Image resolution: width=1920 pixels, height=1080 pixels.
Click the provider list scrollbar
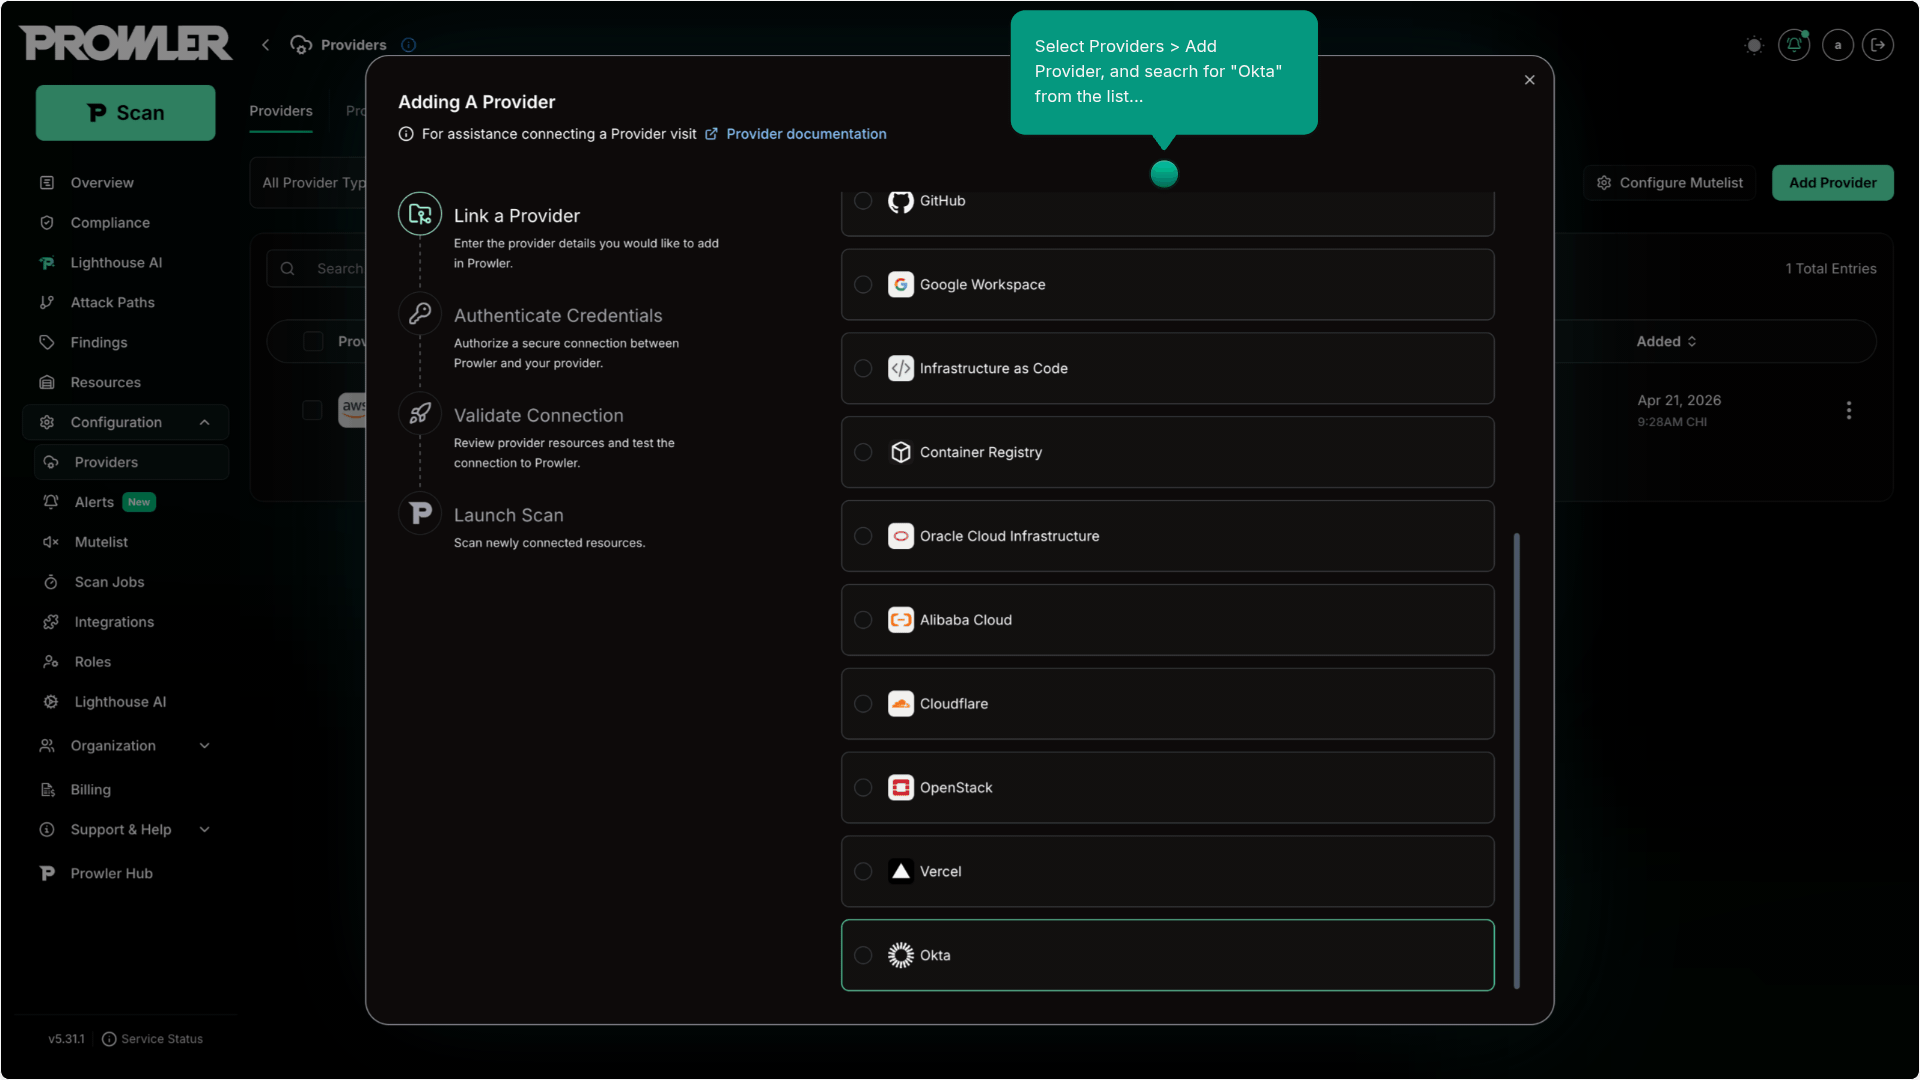(1516, 761)
